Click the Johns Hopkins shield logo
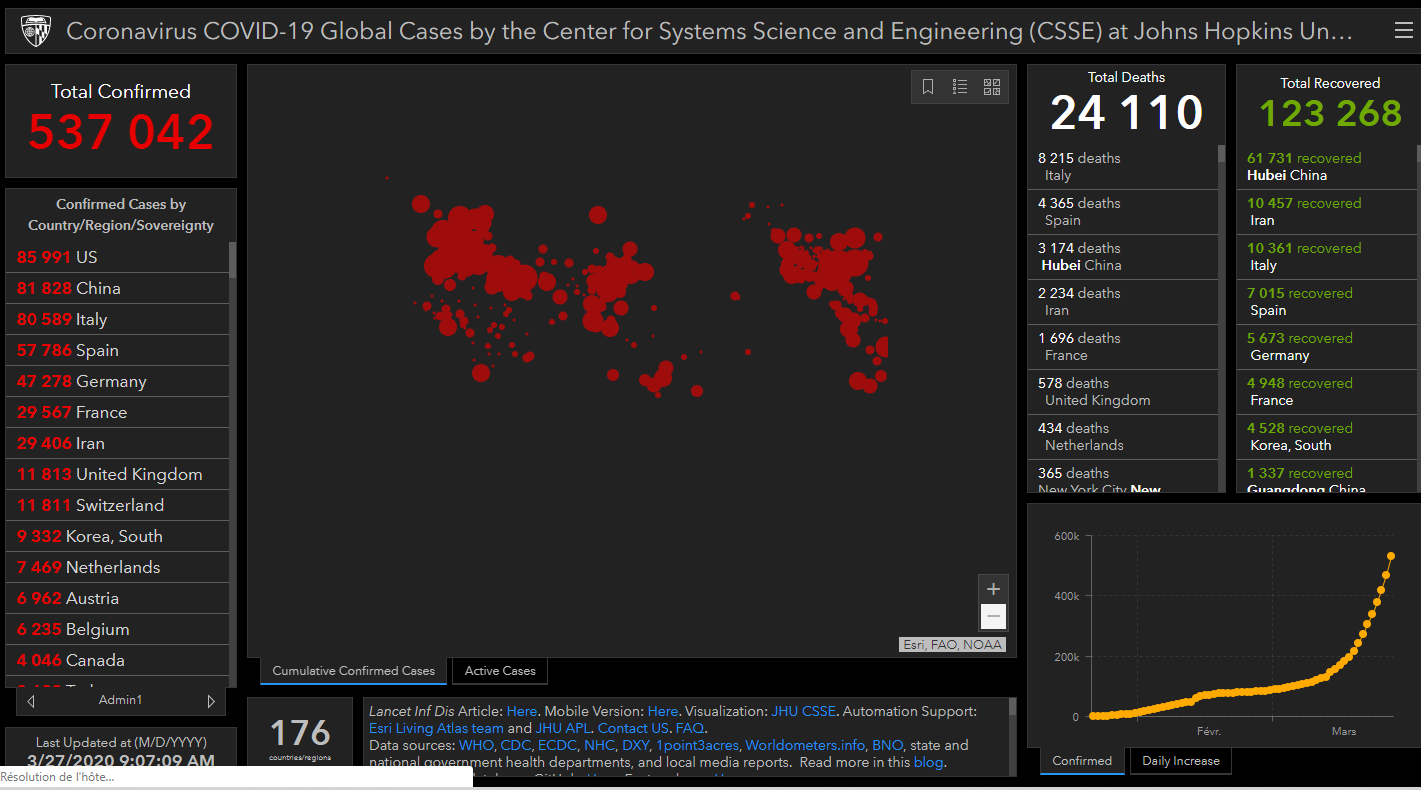The width and height of the screenshot is (1421, 790). [36, 32]
